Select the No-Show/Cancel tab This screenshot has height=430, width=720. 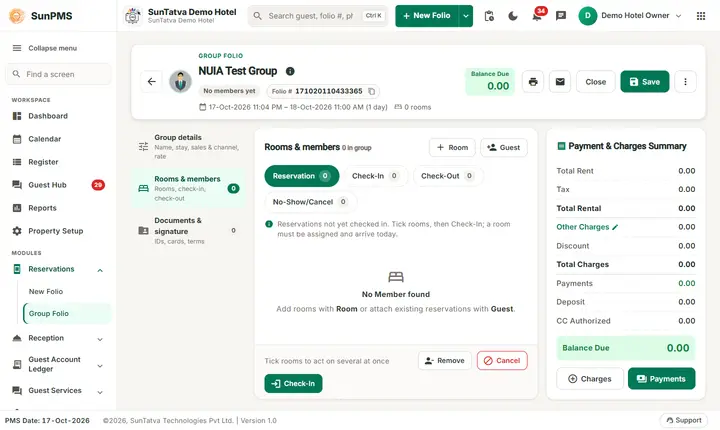pos(310,202)
